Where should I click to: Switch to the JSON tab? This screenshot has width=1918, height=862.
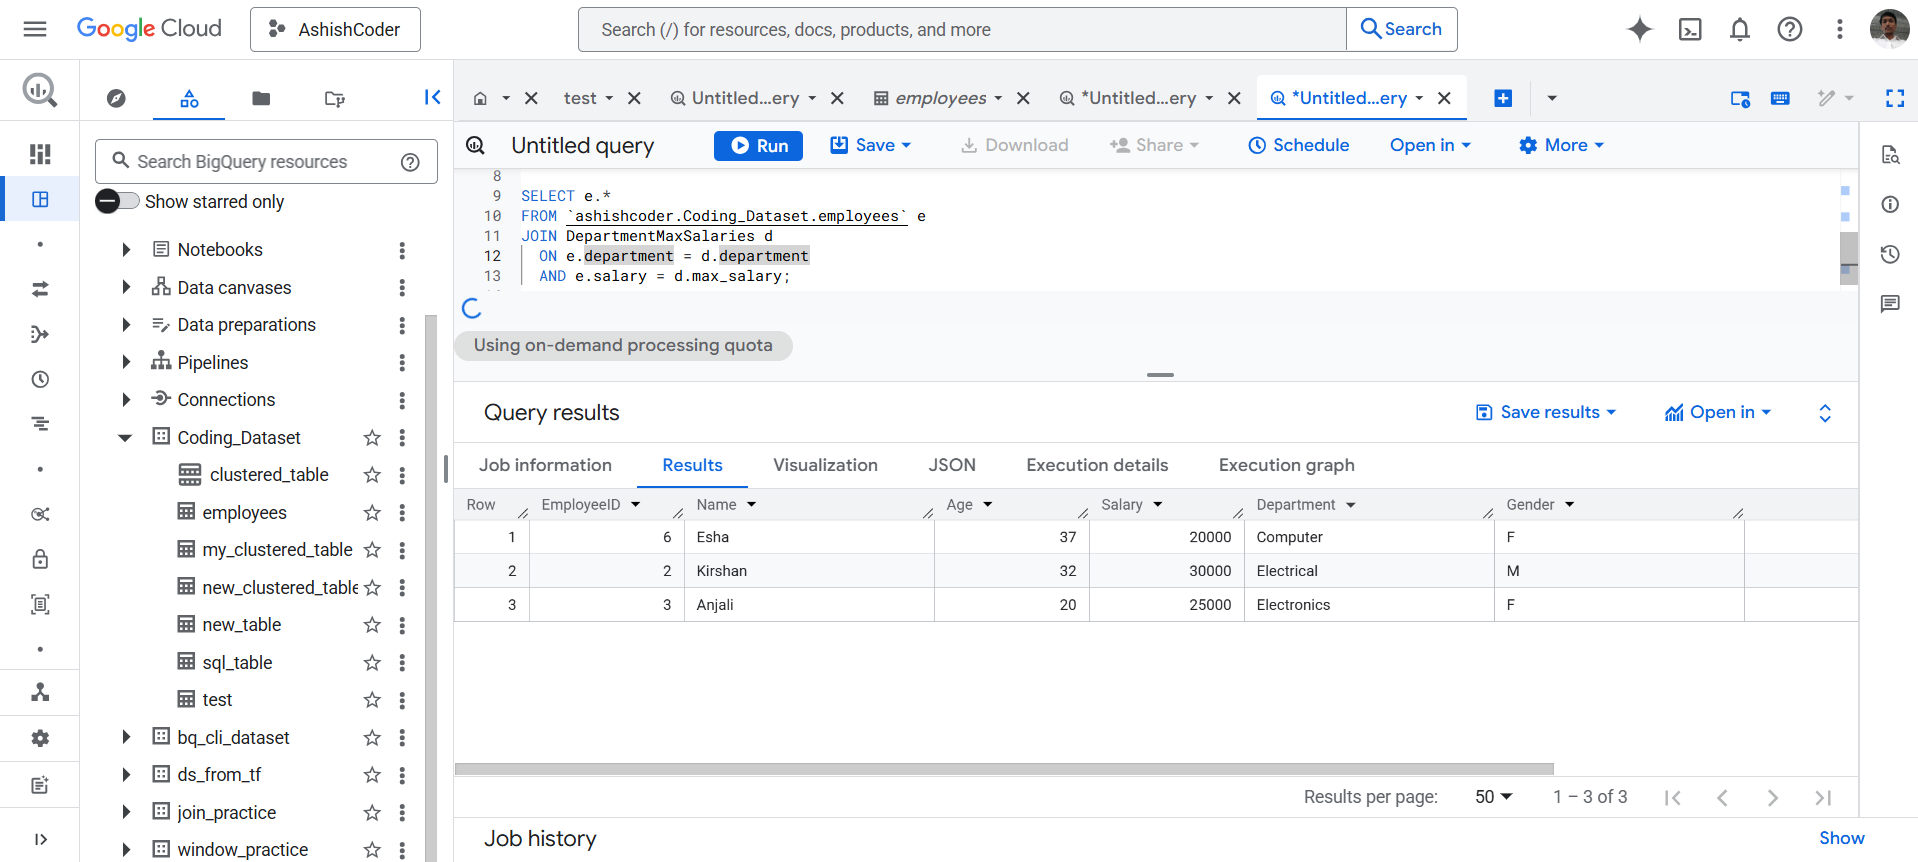[x=952, y=465]
